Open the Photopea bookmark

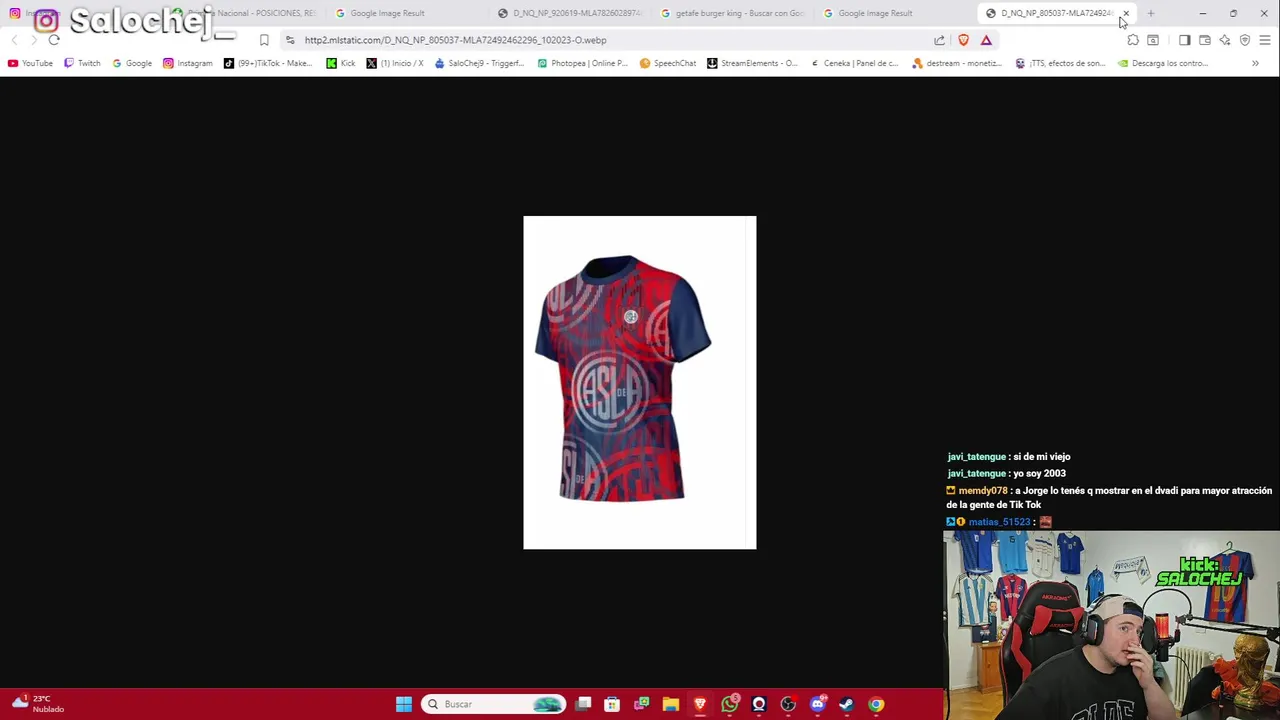[x=582, y=63]
